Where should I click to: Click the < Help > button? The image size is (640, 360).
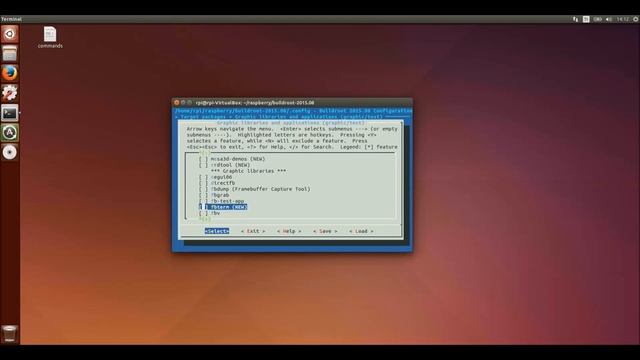click(289, 231)
